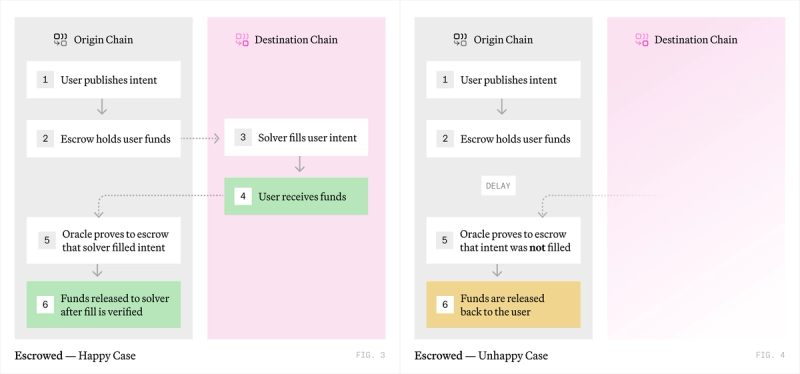Click the pink Destination Chain icon in Fig. 3

pyautogui.click(x=242, y=40)
